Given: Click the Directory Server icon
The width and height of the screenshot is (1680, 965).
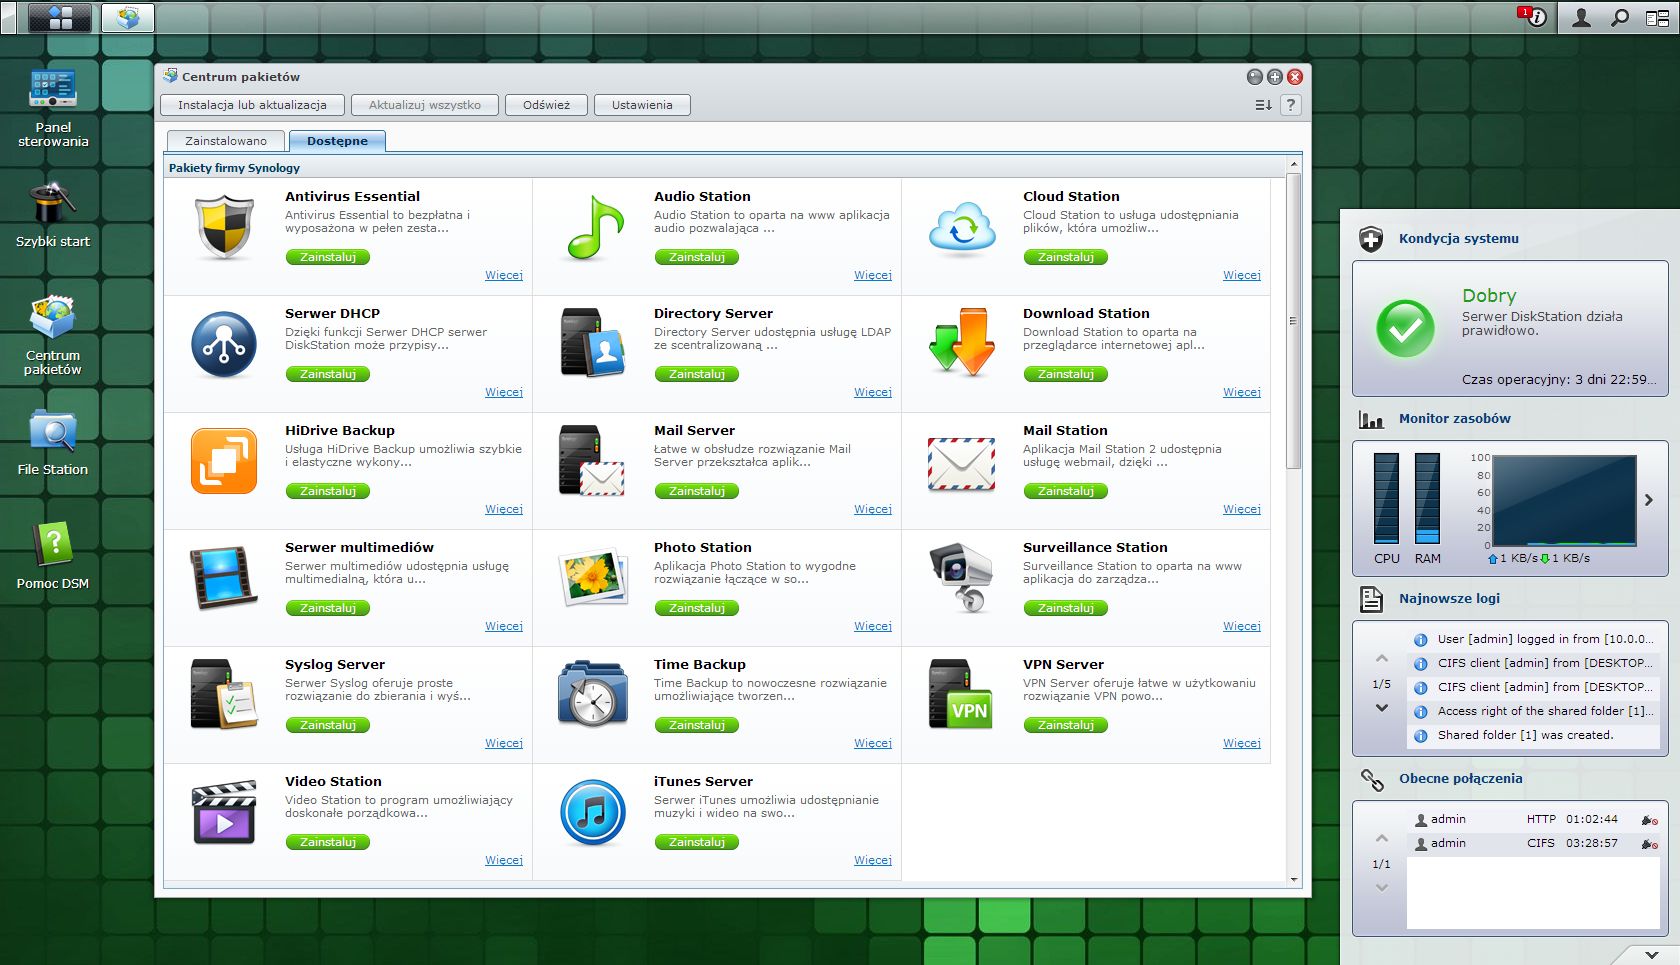Looking at the screenshot, I should coord(593,343).
